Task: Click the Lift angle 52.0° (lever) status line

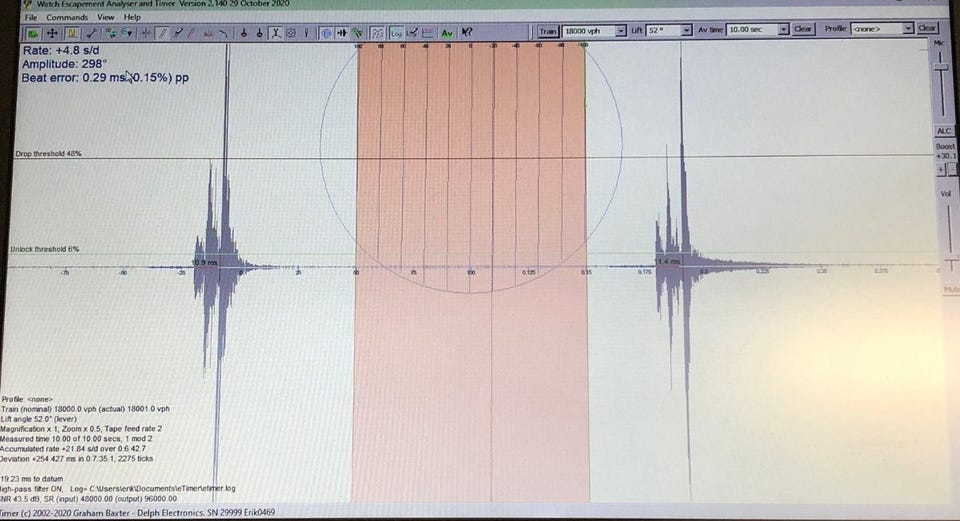Action: click(x=39, y=419)
